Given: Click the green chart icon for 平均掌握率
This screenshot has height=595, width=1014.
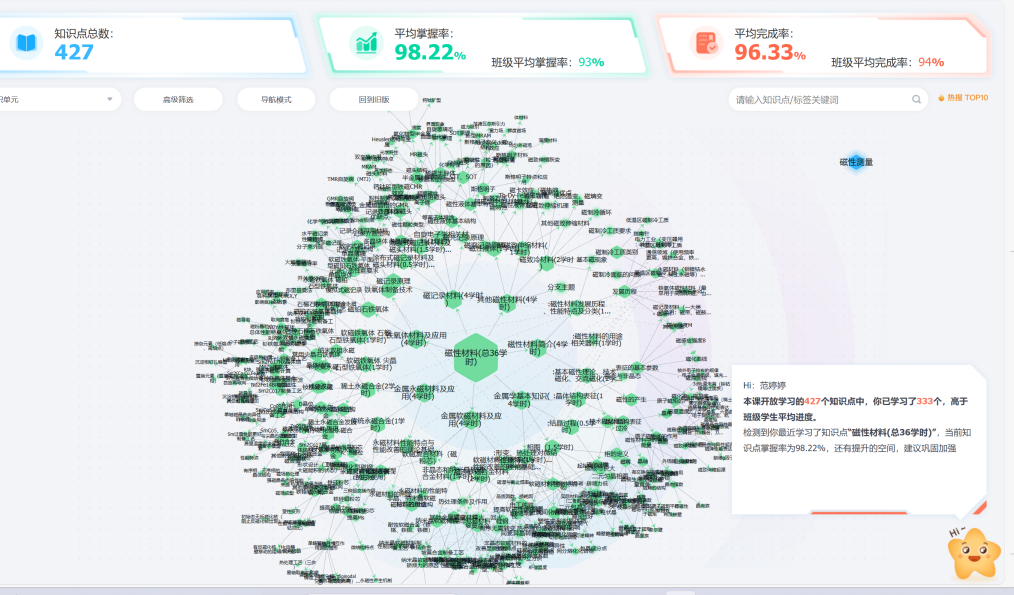Looking at the screenshot, I should (366, 43).
